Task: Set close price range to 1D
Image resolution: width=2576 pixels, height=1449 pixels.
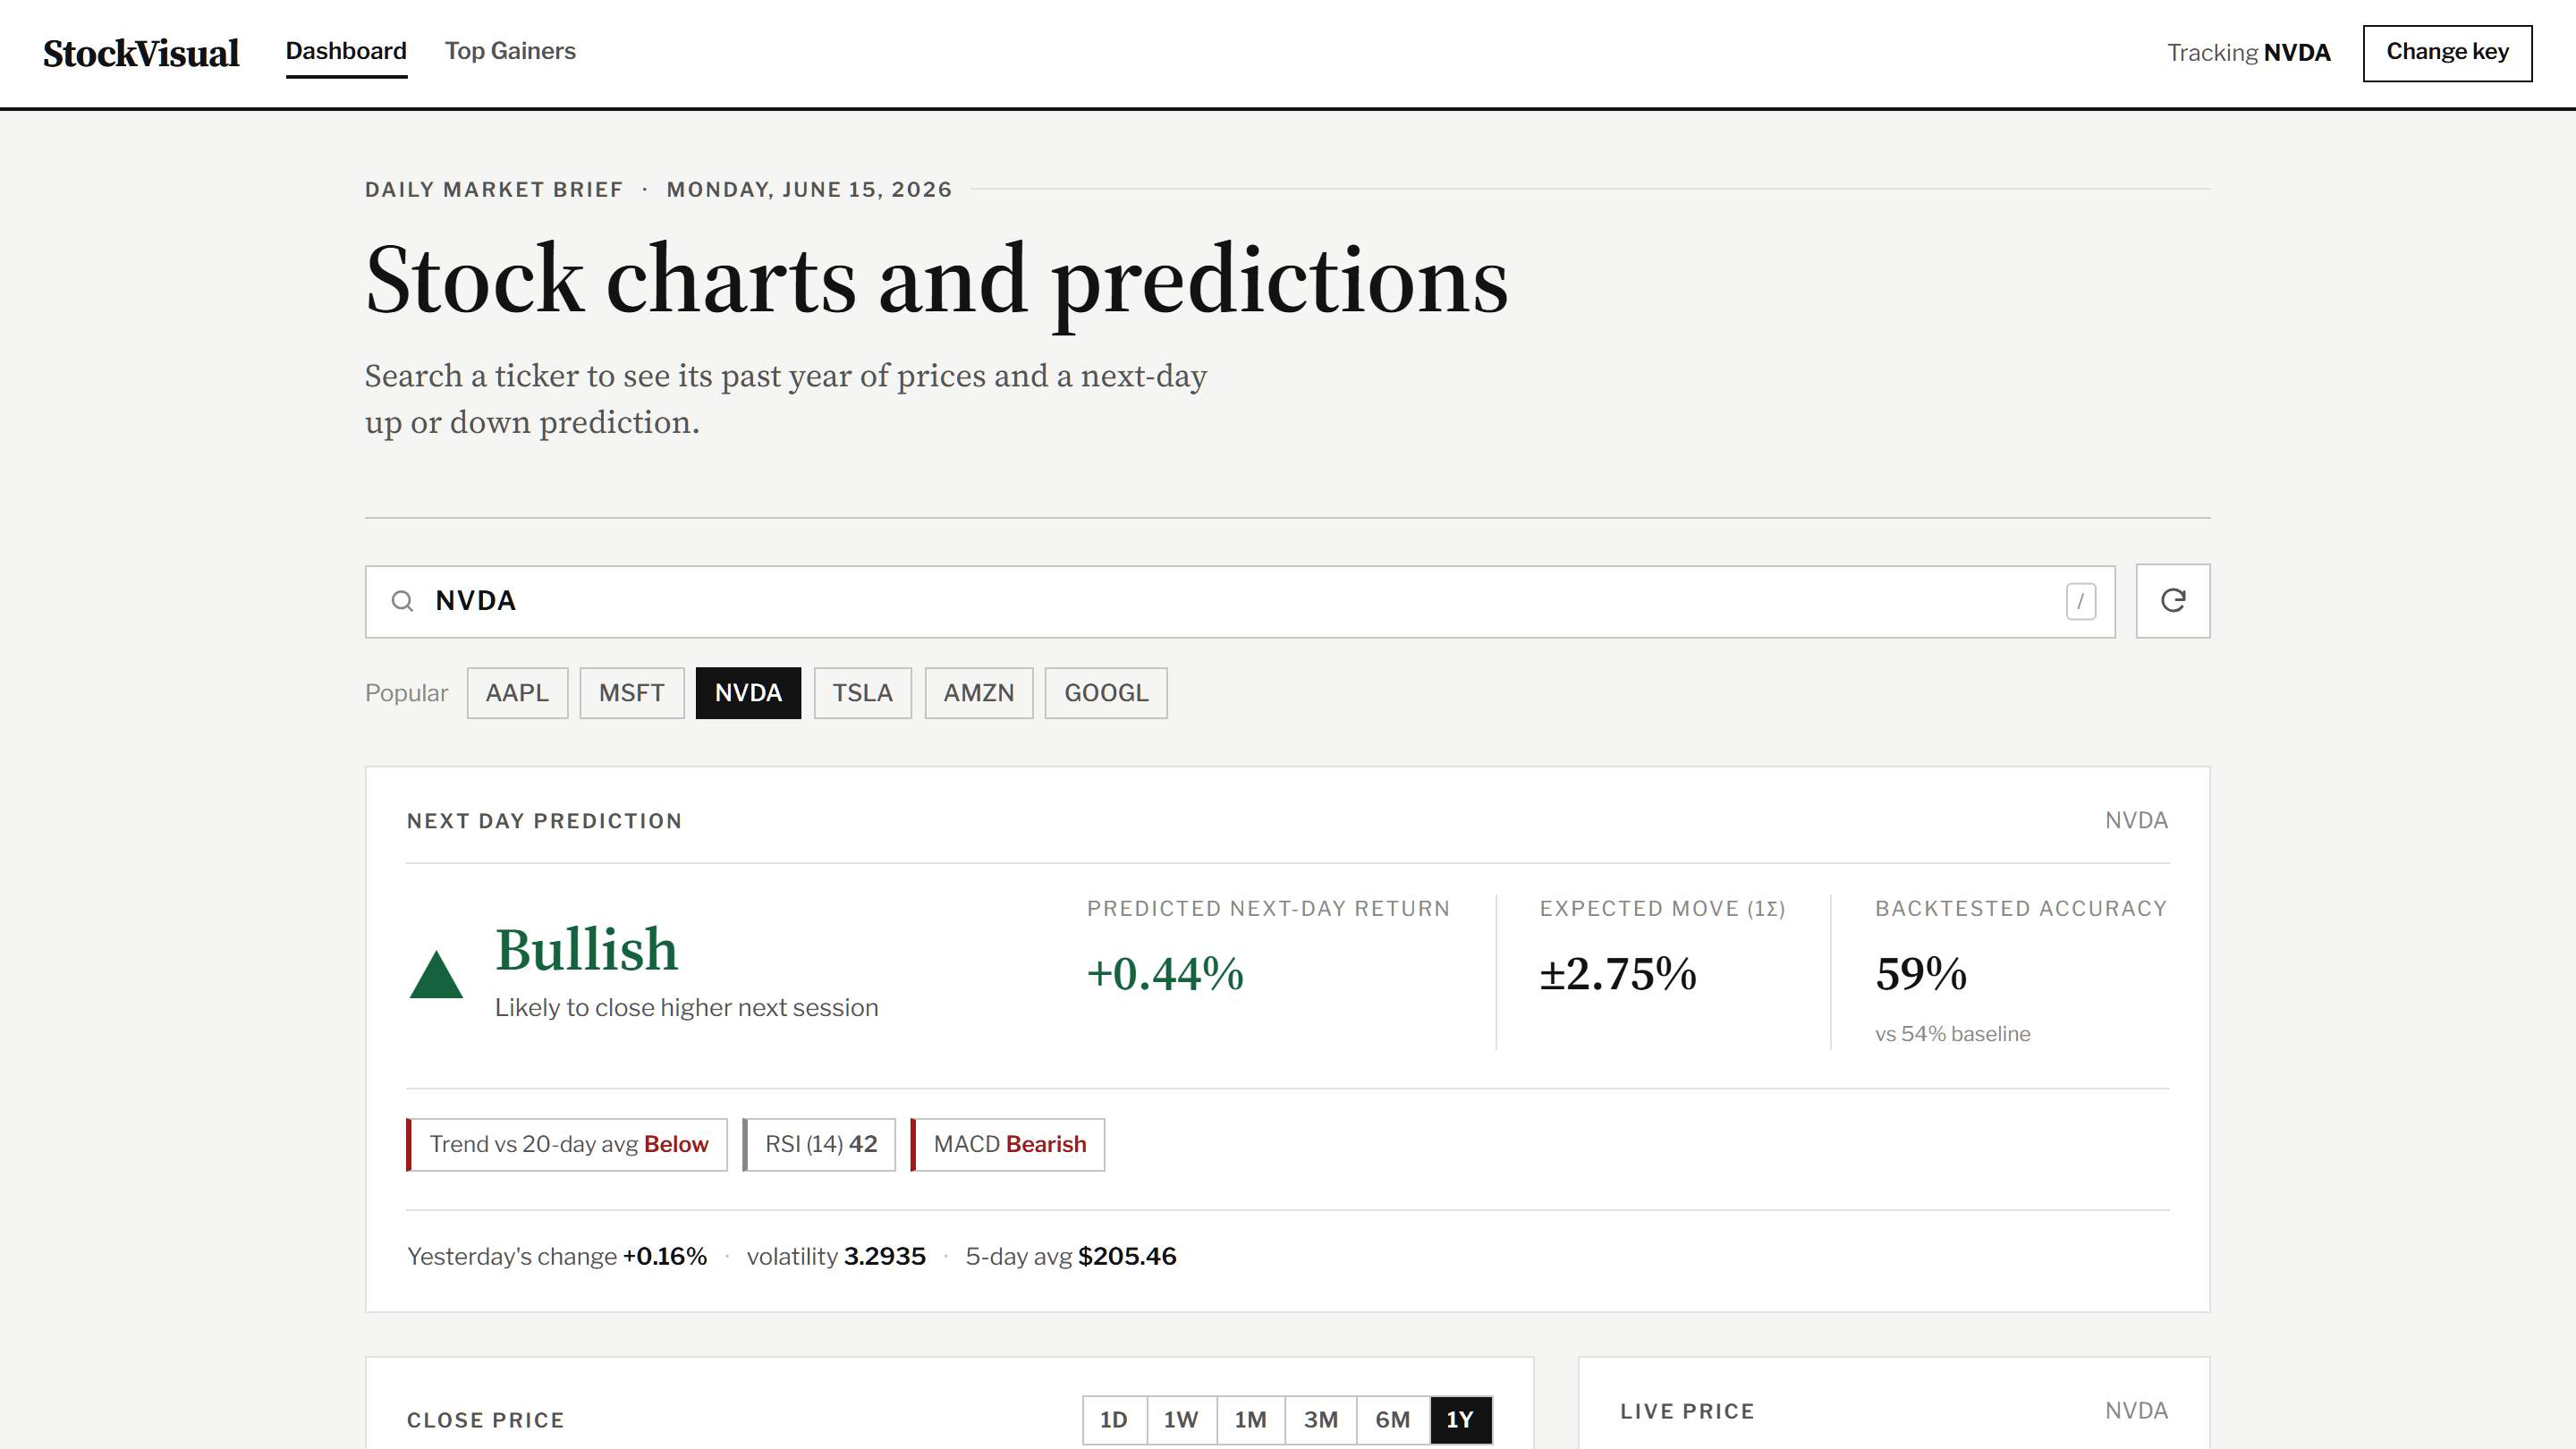Action: pyautogui.click(x=1114, y=1419)
